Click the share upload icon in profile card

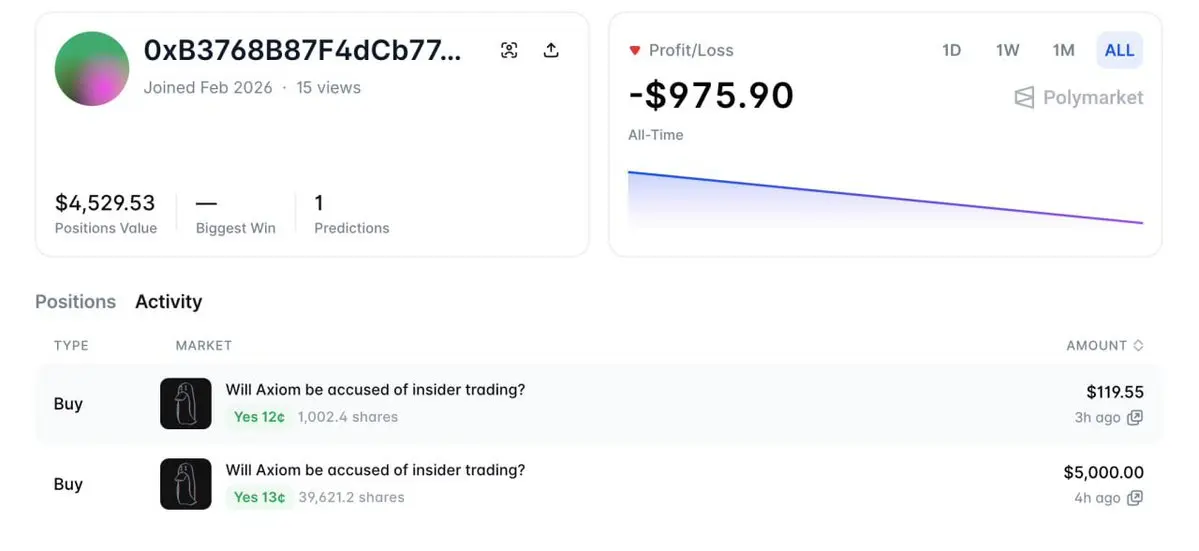(551, 51)
